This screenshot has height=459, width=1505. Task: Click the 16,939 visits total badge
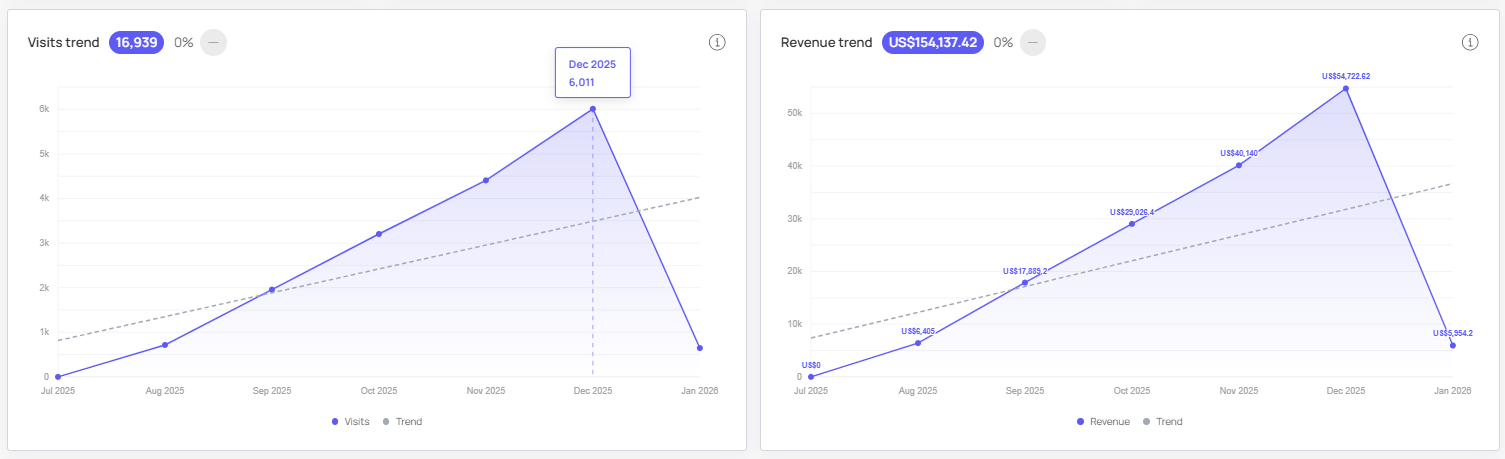click(x=136, y=43)
